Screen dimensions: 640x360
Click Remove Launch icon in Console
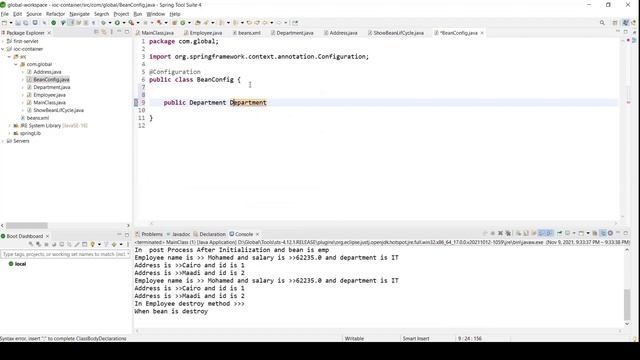tap(500, 233)
